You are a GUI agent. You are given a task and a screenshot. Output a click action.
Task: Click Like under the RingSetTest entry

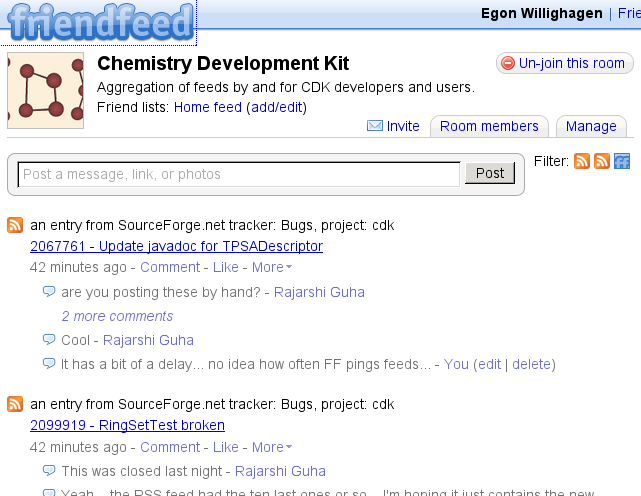coord(226,447)
